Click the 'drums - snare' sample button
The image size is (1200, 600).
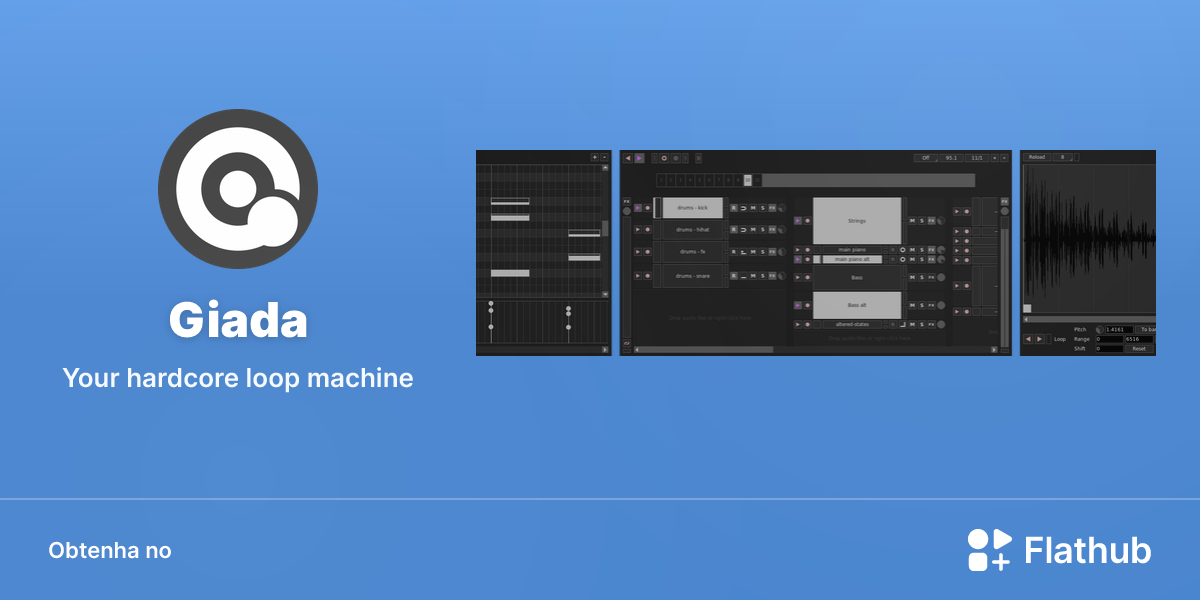pyautogui.click(x=692, y=276)
